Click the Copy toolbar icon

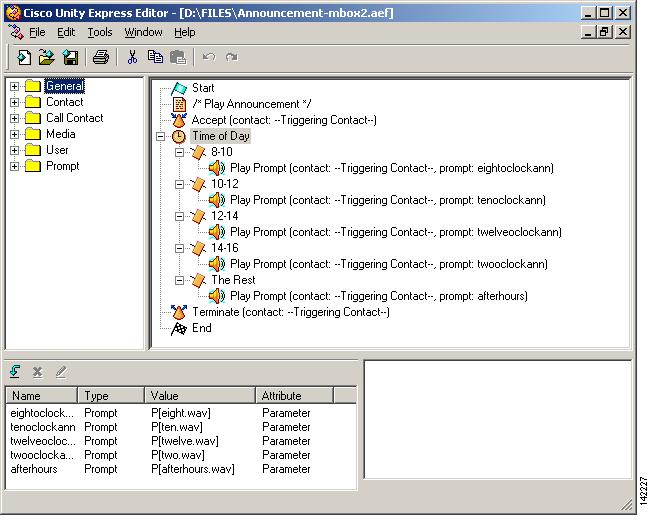coord(156,57)
